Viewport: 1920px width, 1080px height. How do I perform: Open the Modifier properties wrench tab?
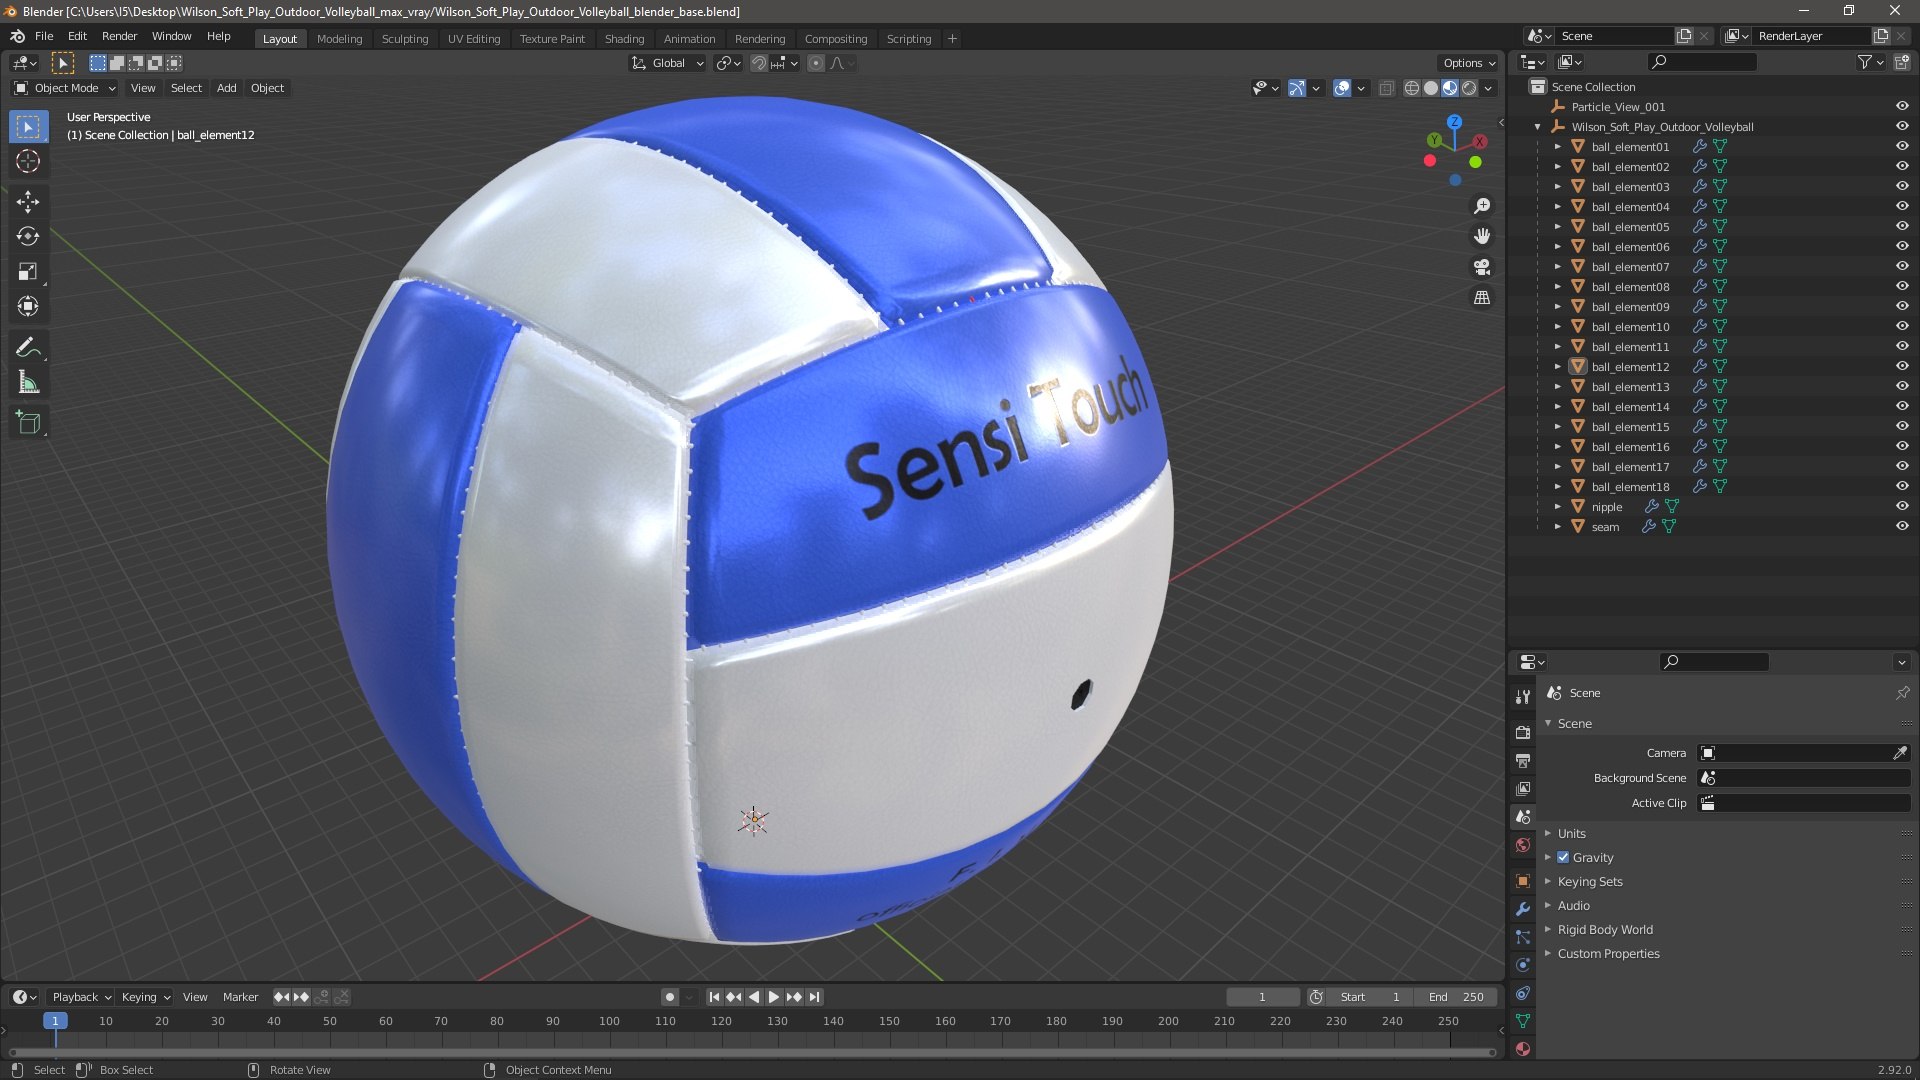(x=1523, y=909)
